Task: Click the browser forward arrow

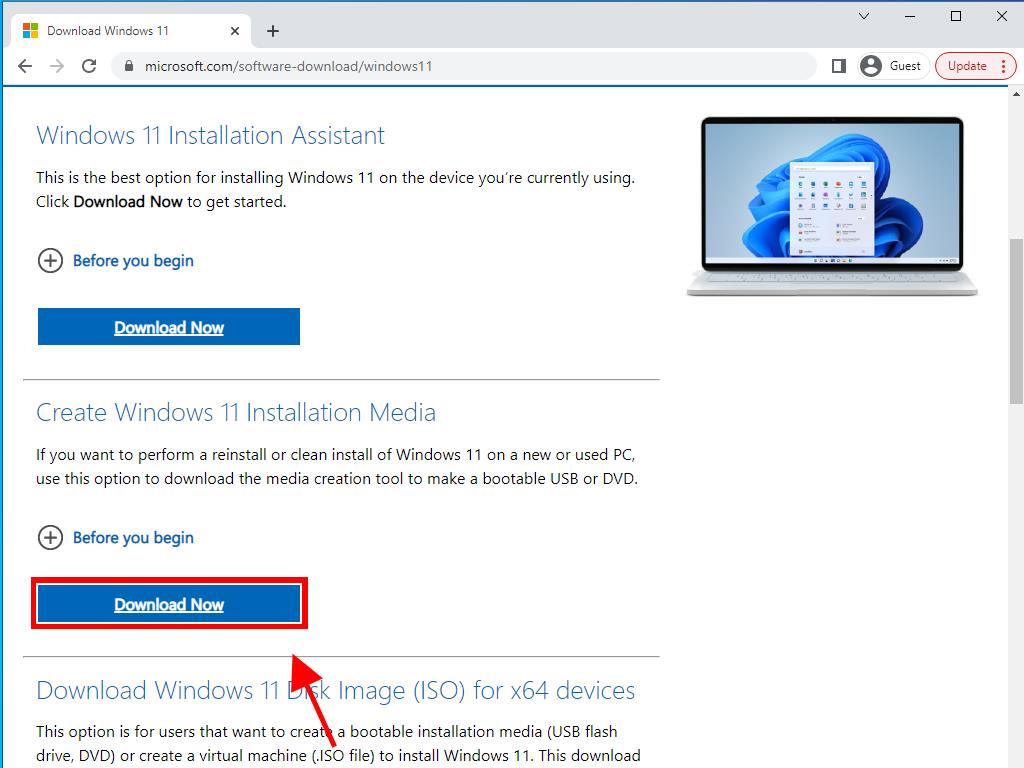Action: coord(57,66)
